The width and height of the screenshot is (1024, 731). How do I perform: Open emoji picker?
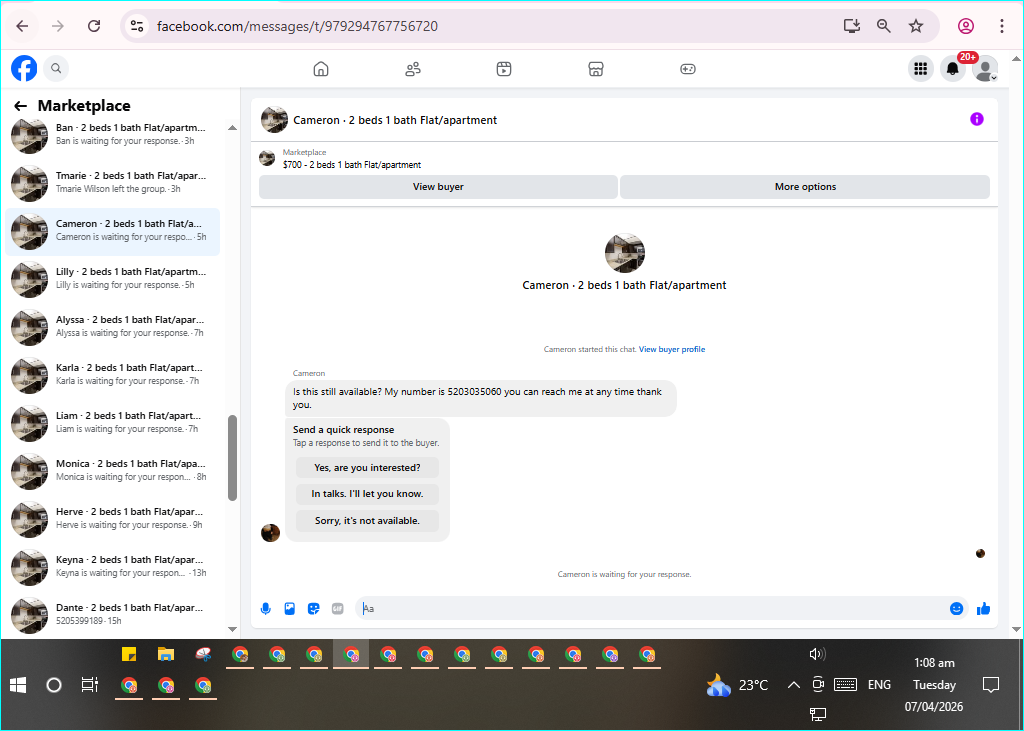[956, 609]
